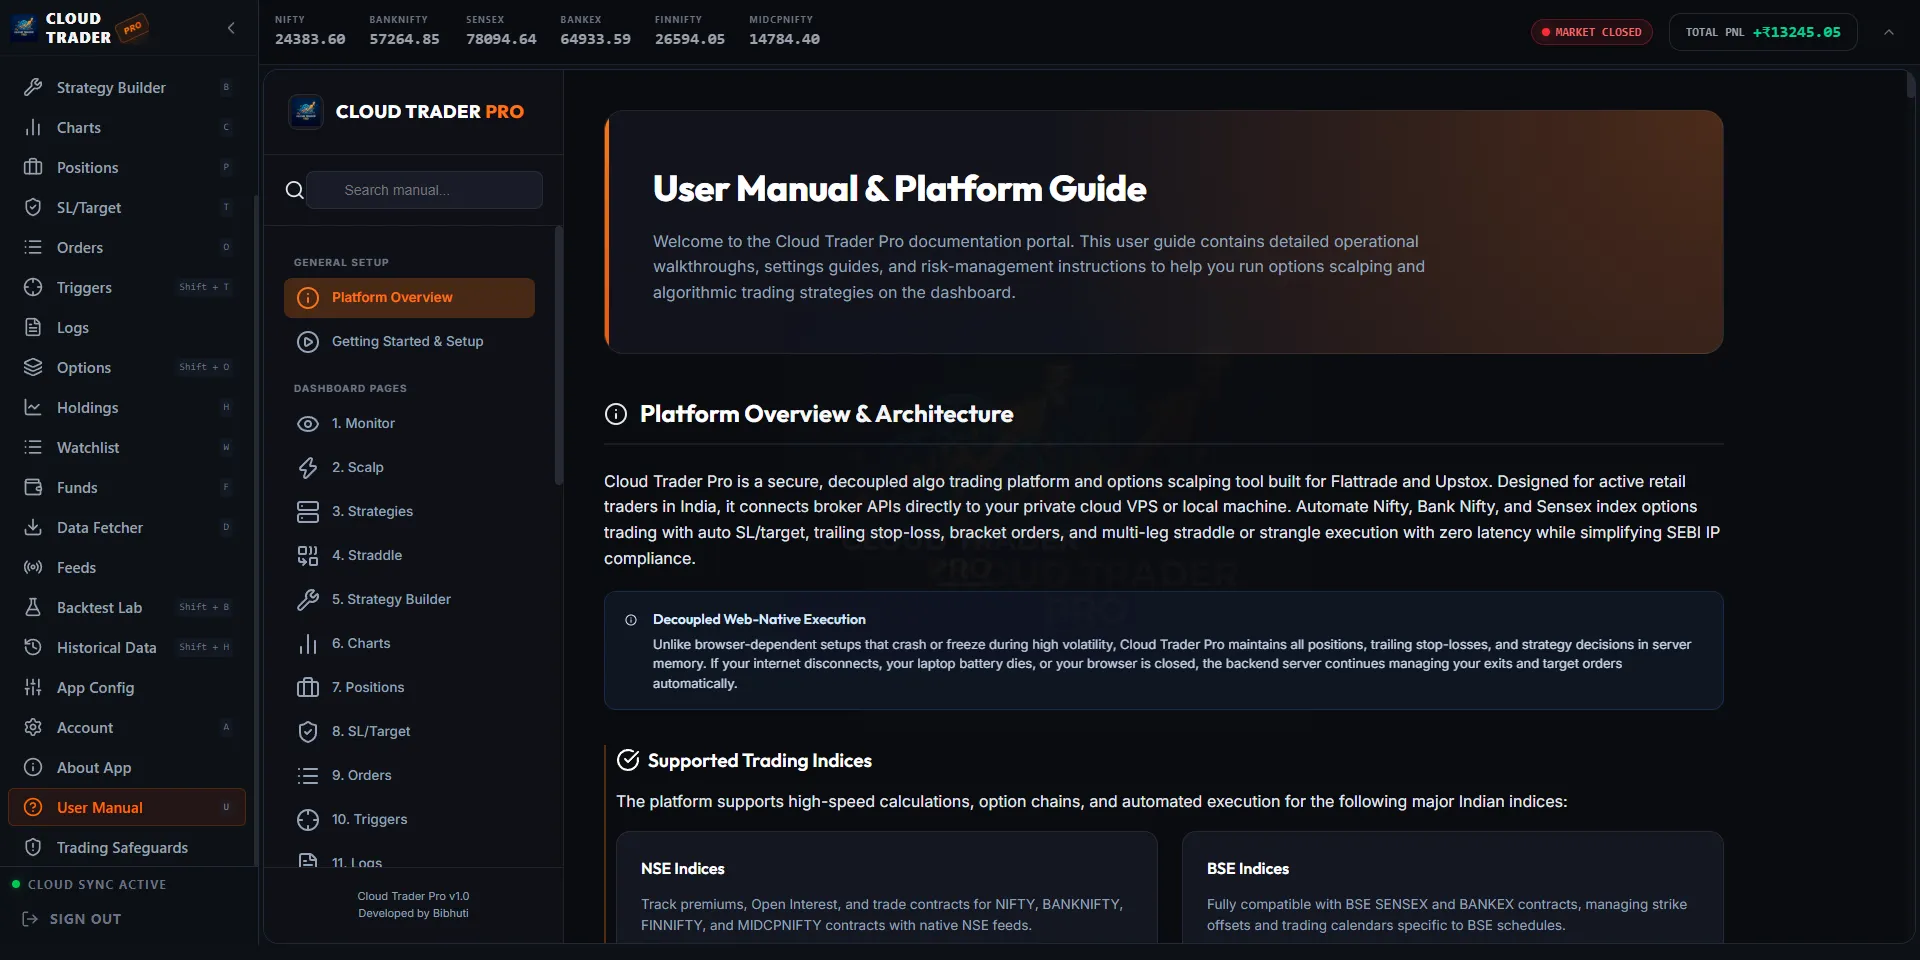Click the Historical Data history icon
Viewport: 1920px width, 960px height.
click(x=33, y=647)
